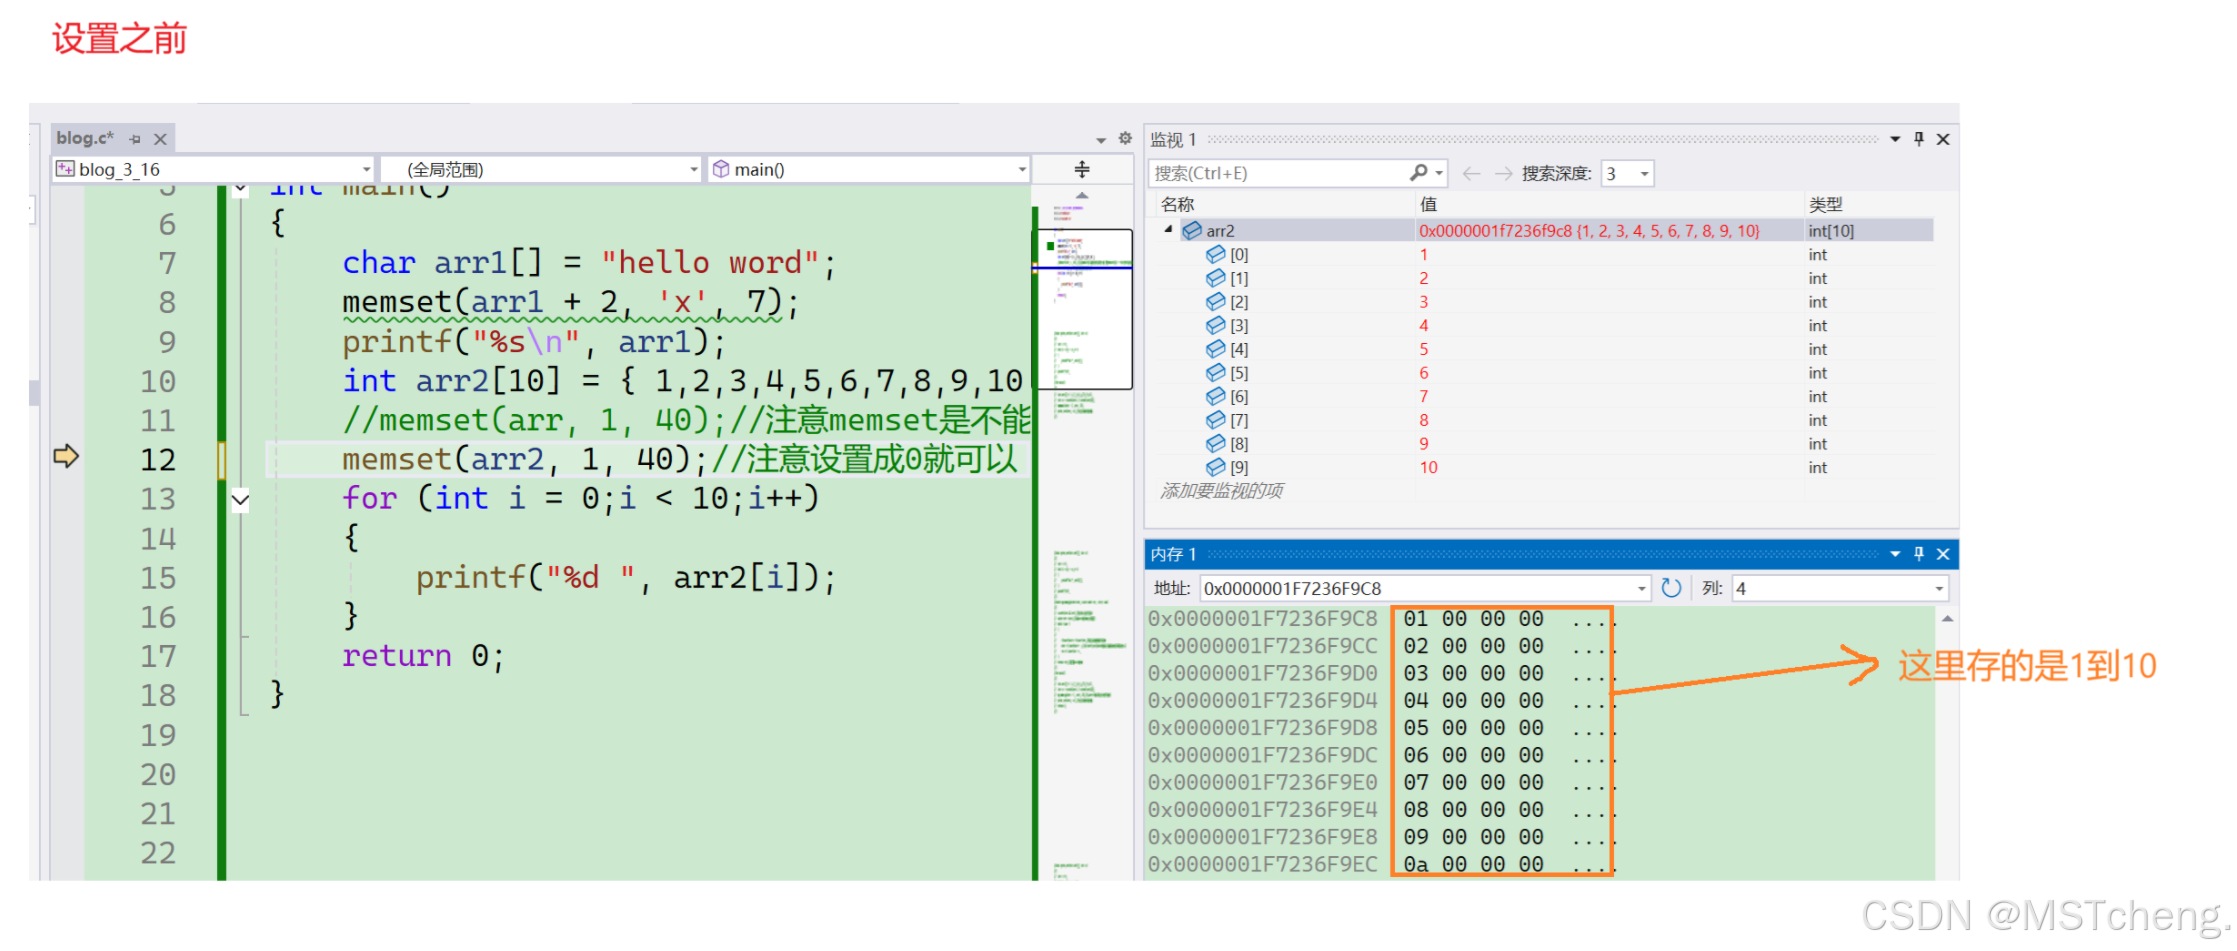Click the value 10 of element [9]
2237x951 pixels.
(1428, 467)
